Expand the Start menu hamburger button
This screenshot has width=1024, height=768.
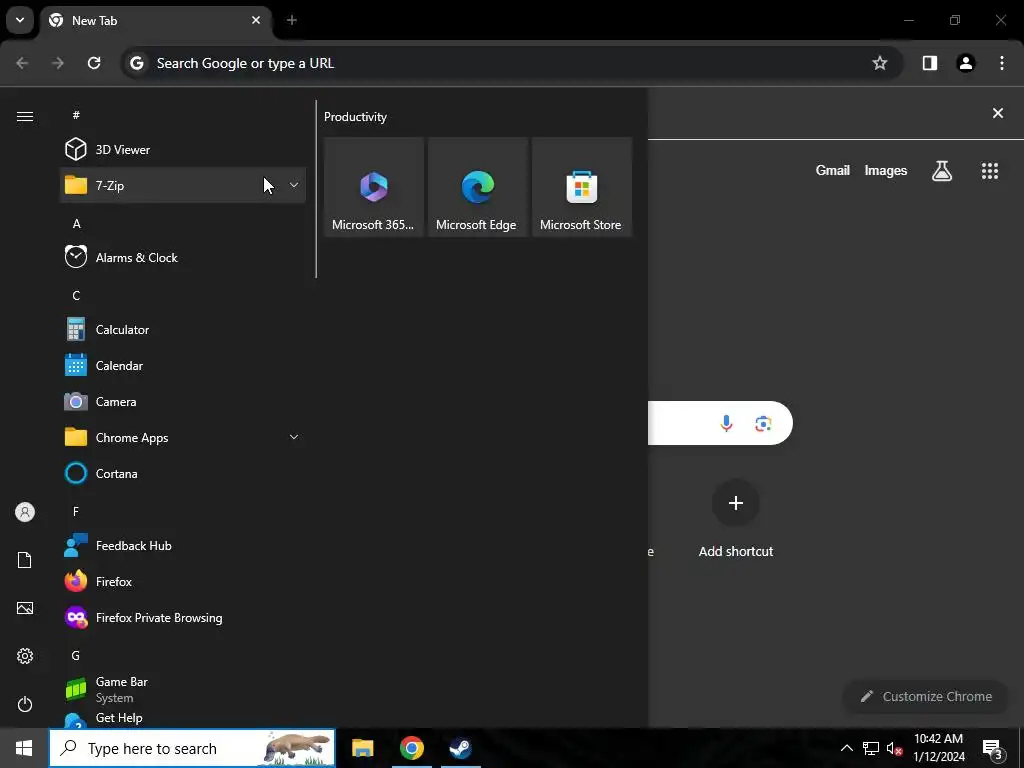tap(25, 116)
